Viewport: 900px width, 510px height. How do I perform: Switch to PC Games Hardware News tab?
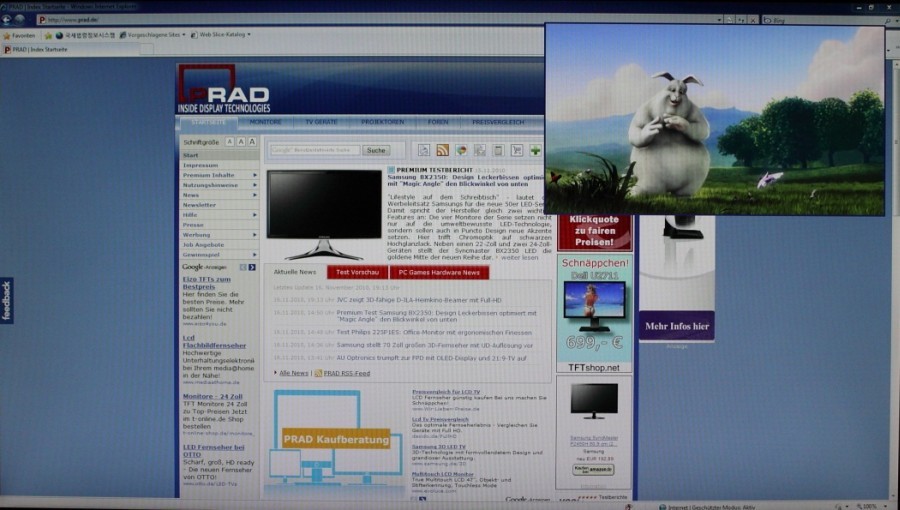pyautogui.click(x=438, y=272)
